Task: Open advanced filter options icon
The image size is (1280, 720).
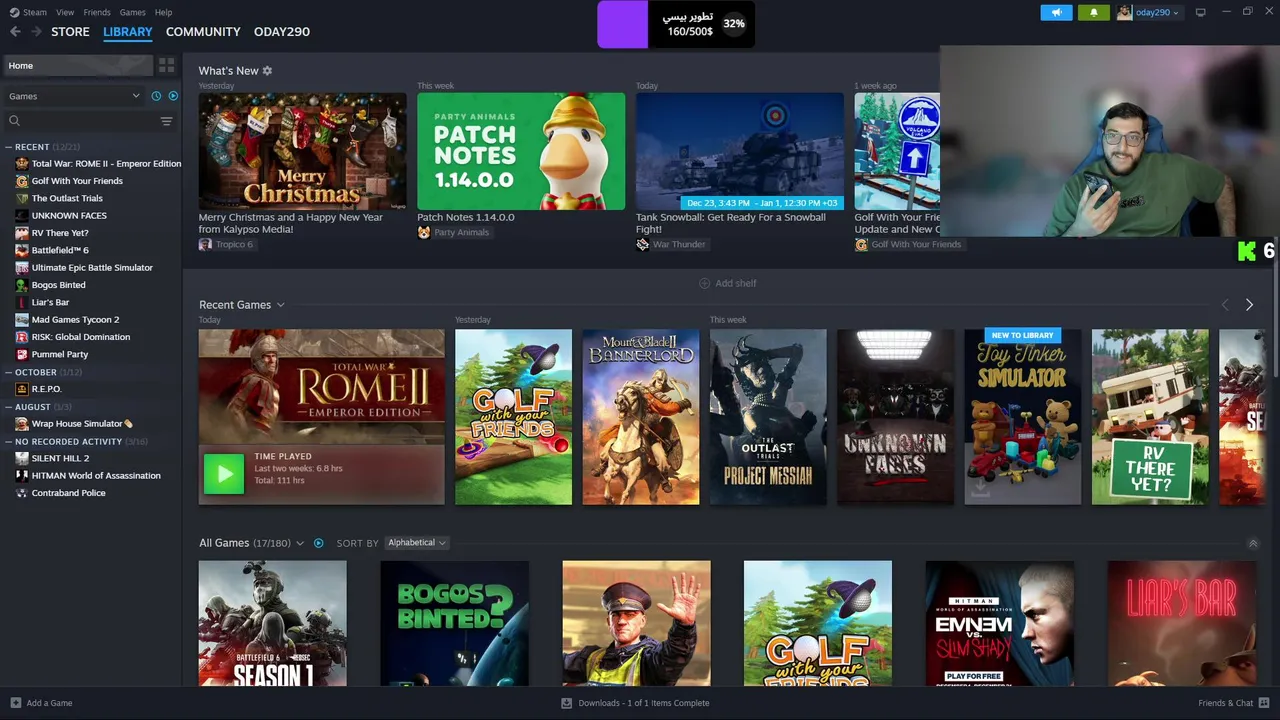Action: click(x=167, y=121)
